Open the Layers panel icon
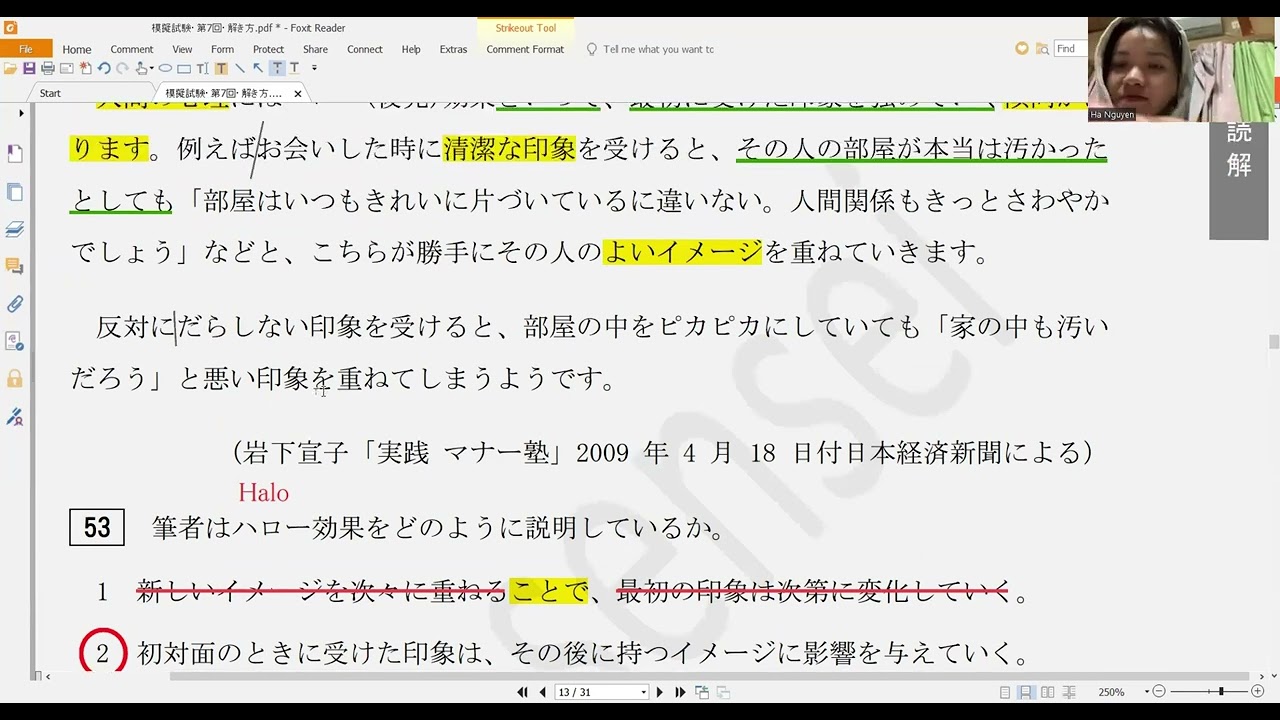Screen dimensions: 1280x720 click(15, 229)
